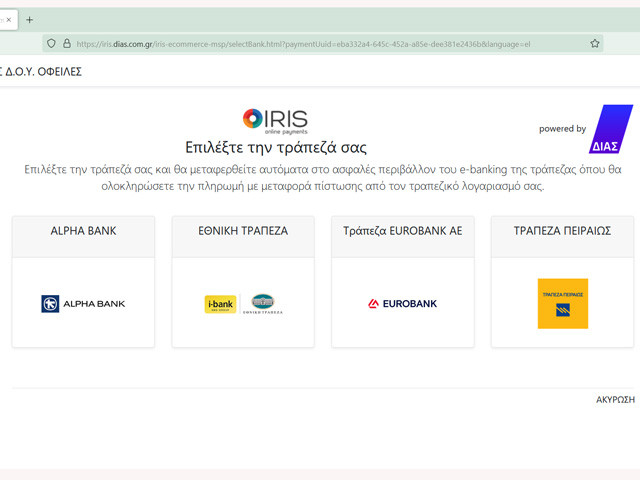Click the Eurobank logo image

(403, 303)
